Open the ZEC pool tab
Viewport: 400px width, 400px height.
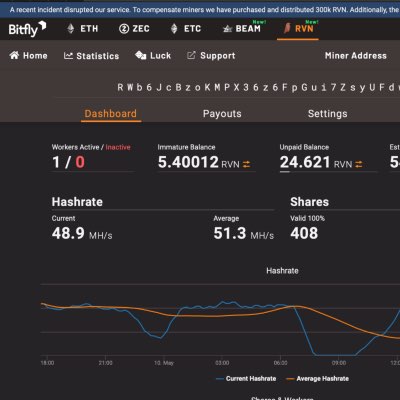click(x=134, y=29)
